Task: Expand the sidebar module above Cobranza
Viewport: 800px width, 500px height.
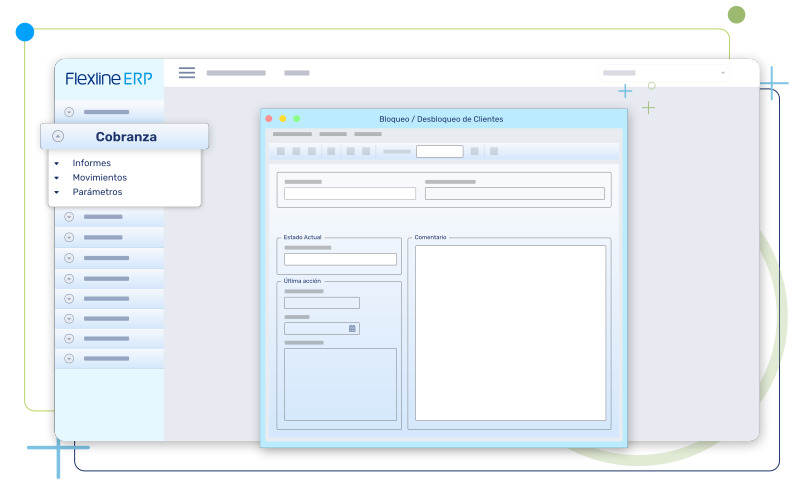Action: coord(69,112)
